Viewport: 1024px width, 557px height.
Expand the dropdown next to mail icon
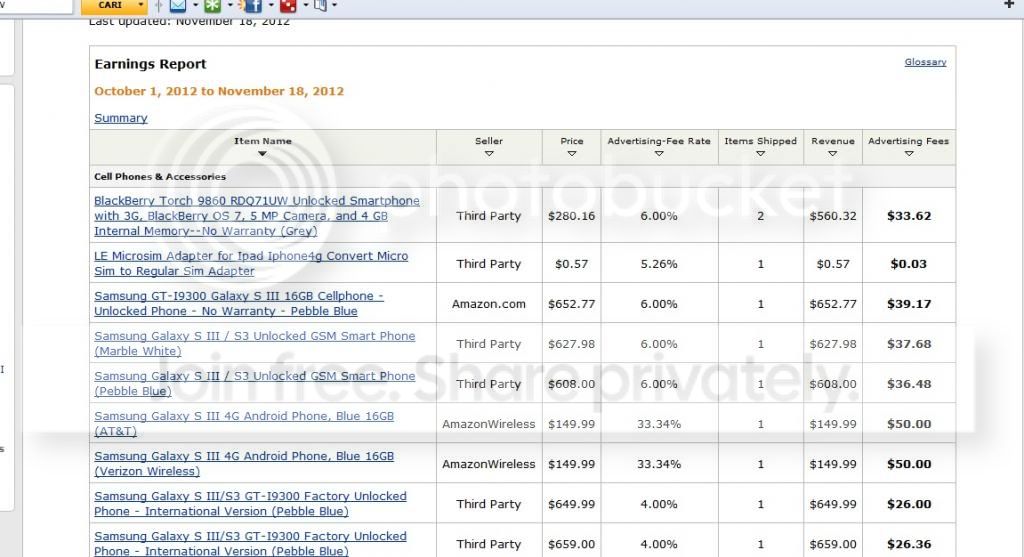tap(195, 5)
